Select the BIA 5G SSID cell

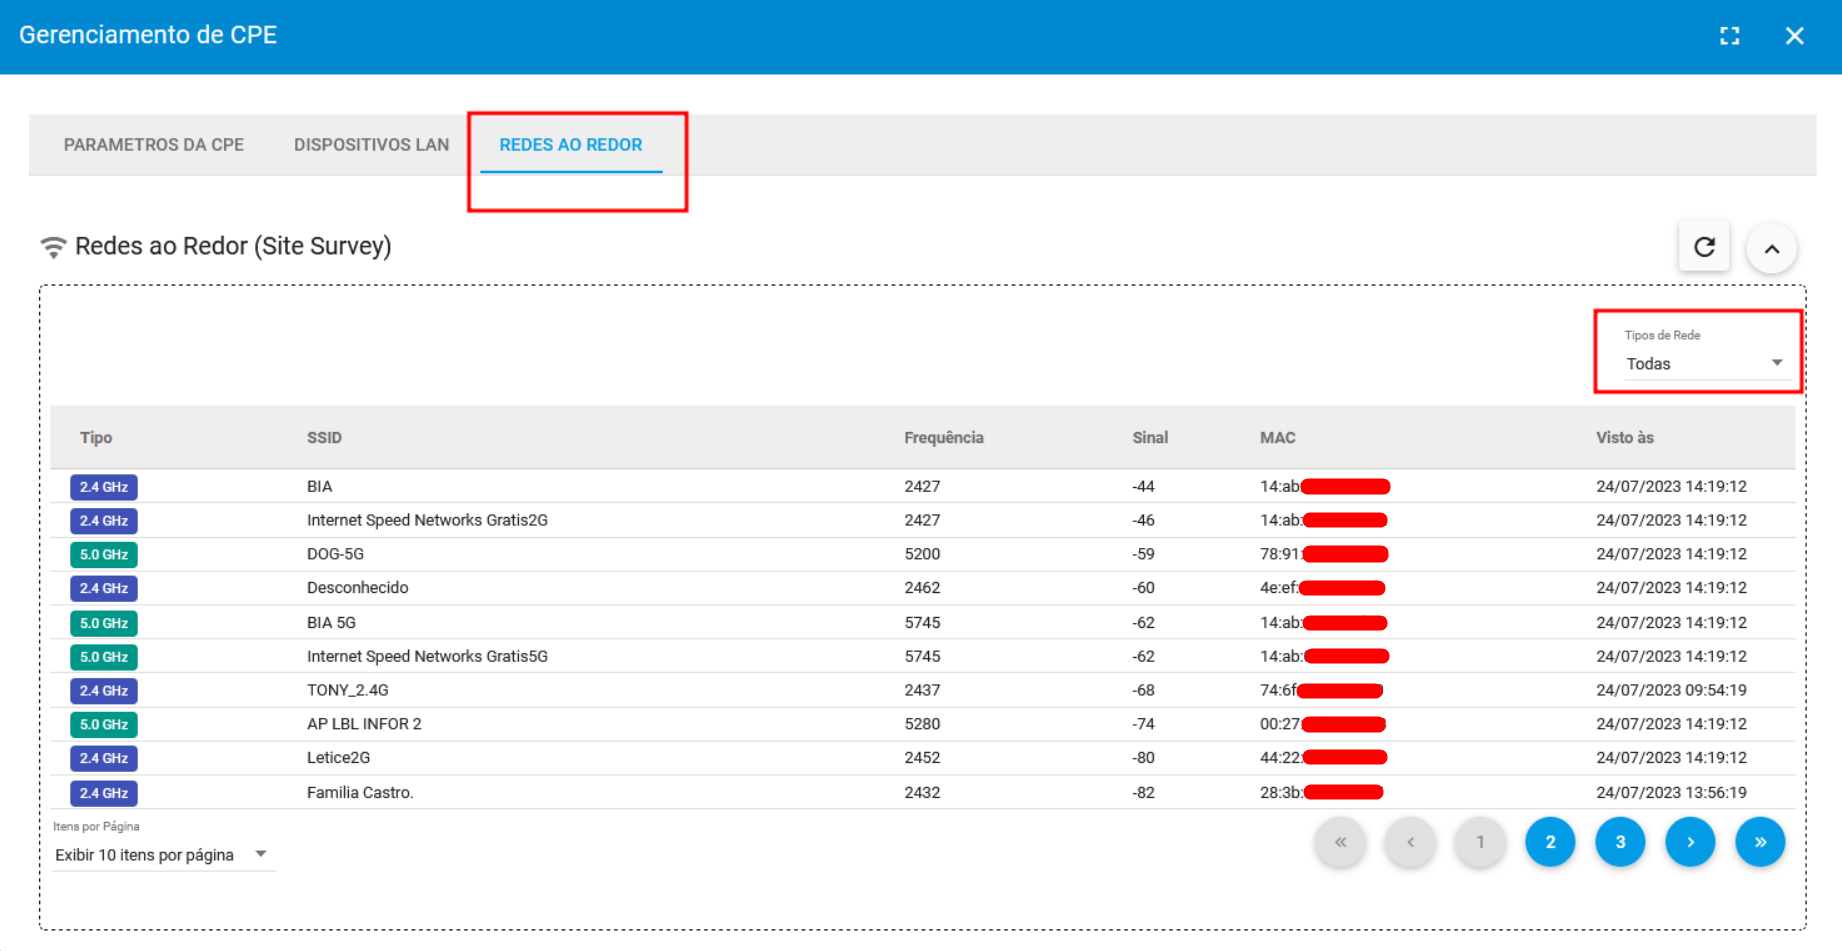click(x=331, y=622)
